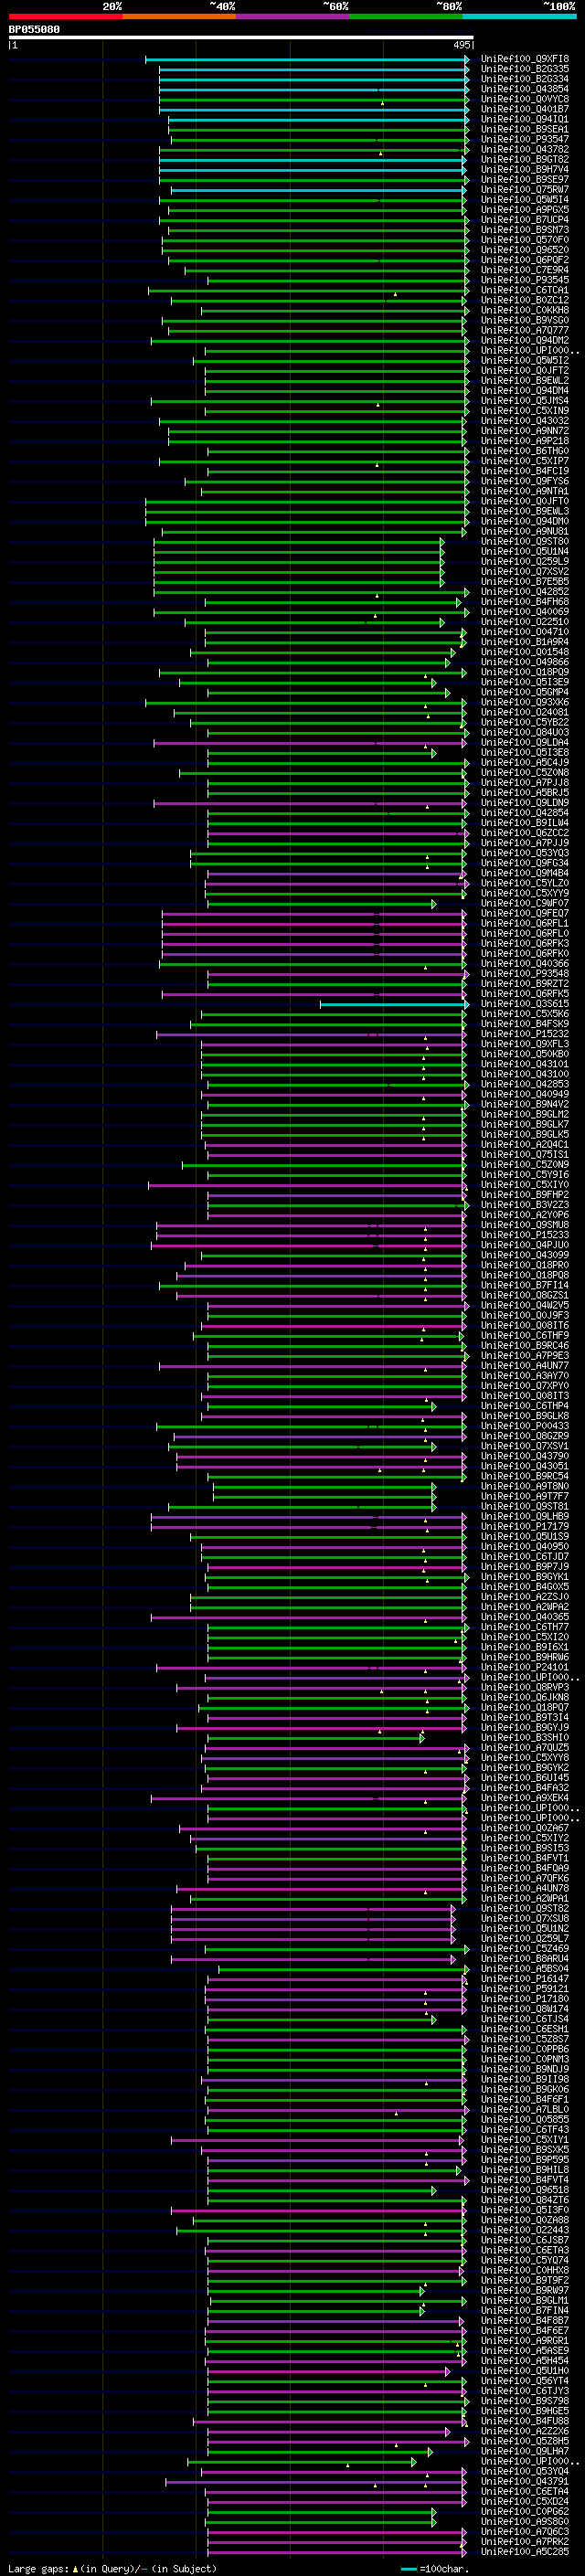Select hit UniRef100_C0PG62
The image size is (585, 2576).
click(524, 2511)
